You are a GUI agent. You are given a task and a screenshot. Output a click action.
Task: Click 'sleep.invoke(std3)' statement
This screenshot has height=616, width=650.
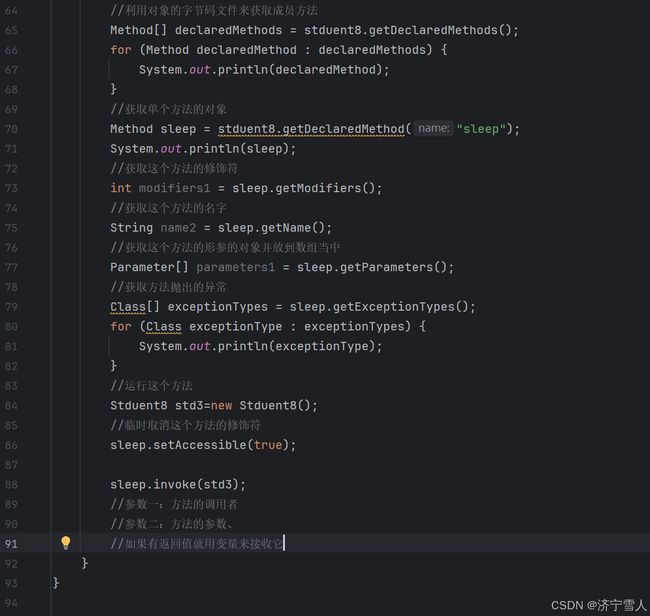[x=178, y=485]
